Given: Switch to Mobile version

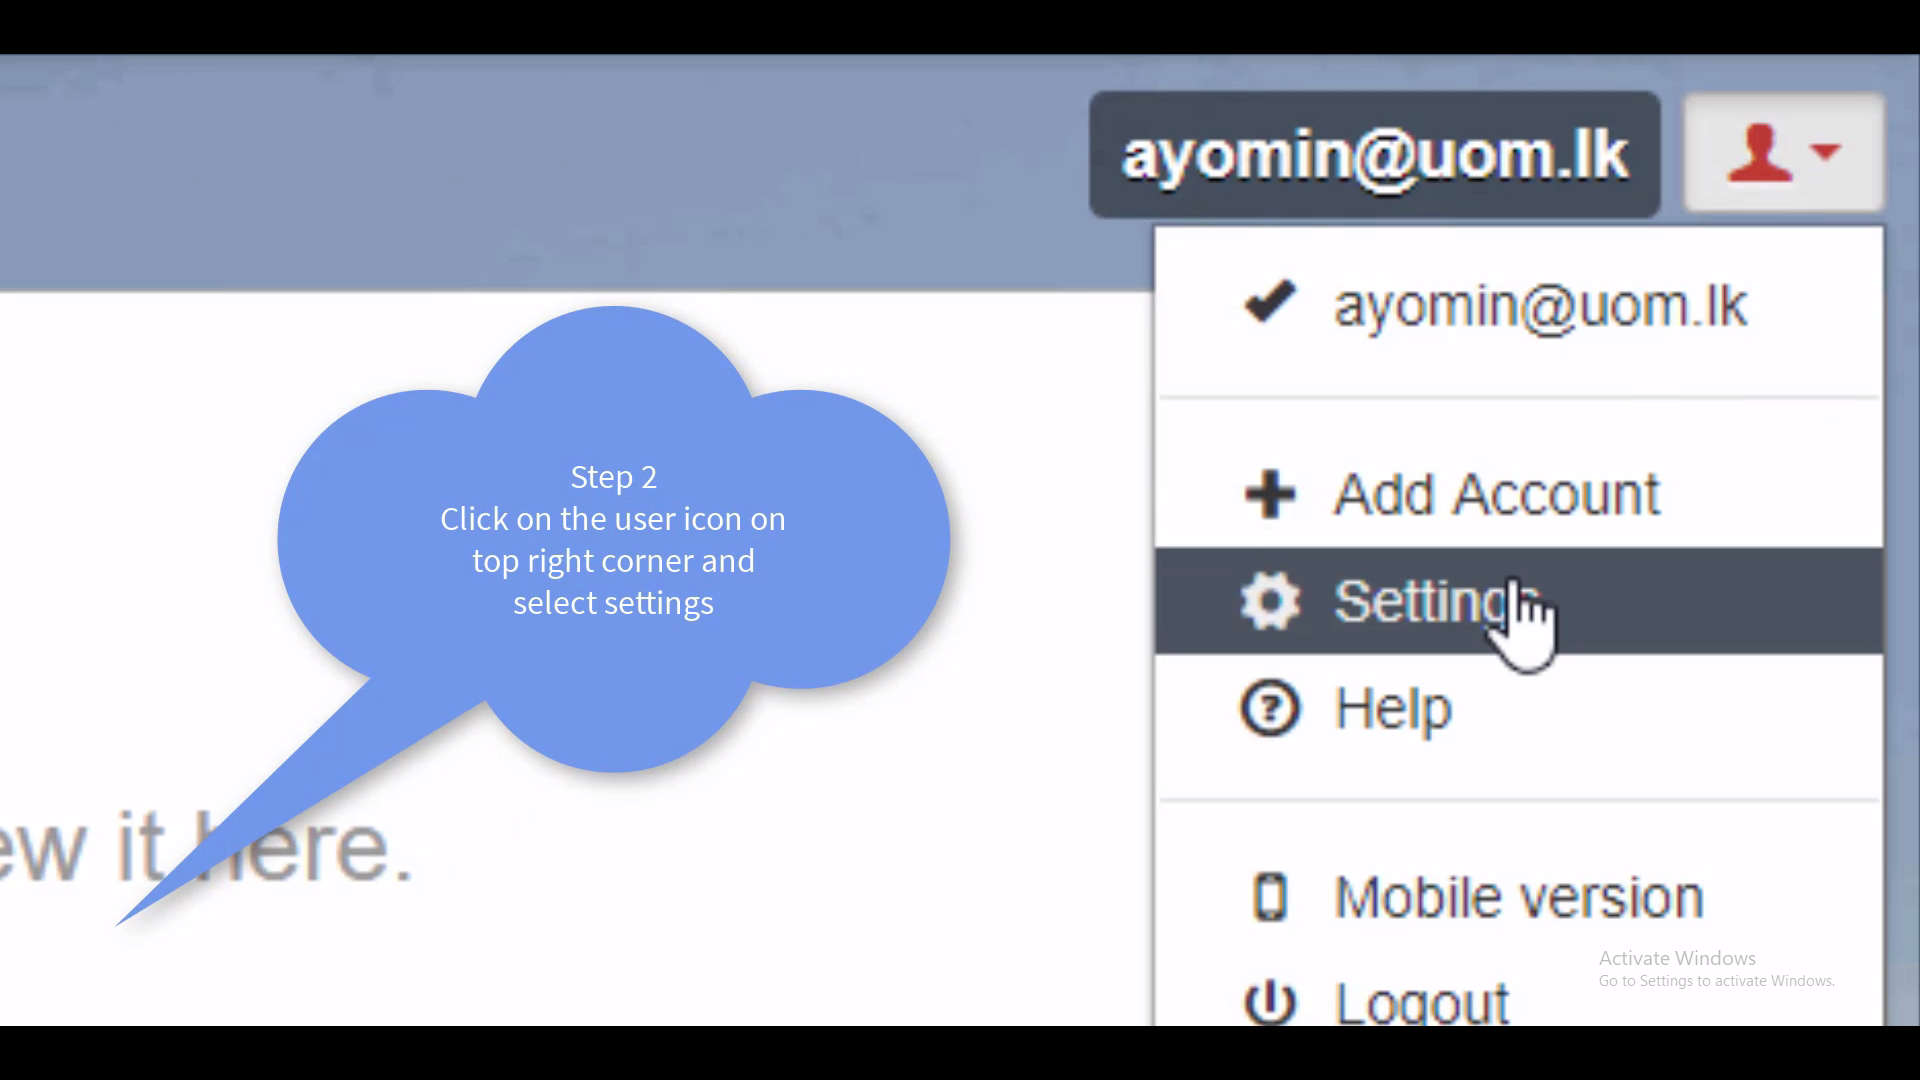Looking at the screenshot, I should click(1518, 897).
